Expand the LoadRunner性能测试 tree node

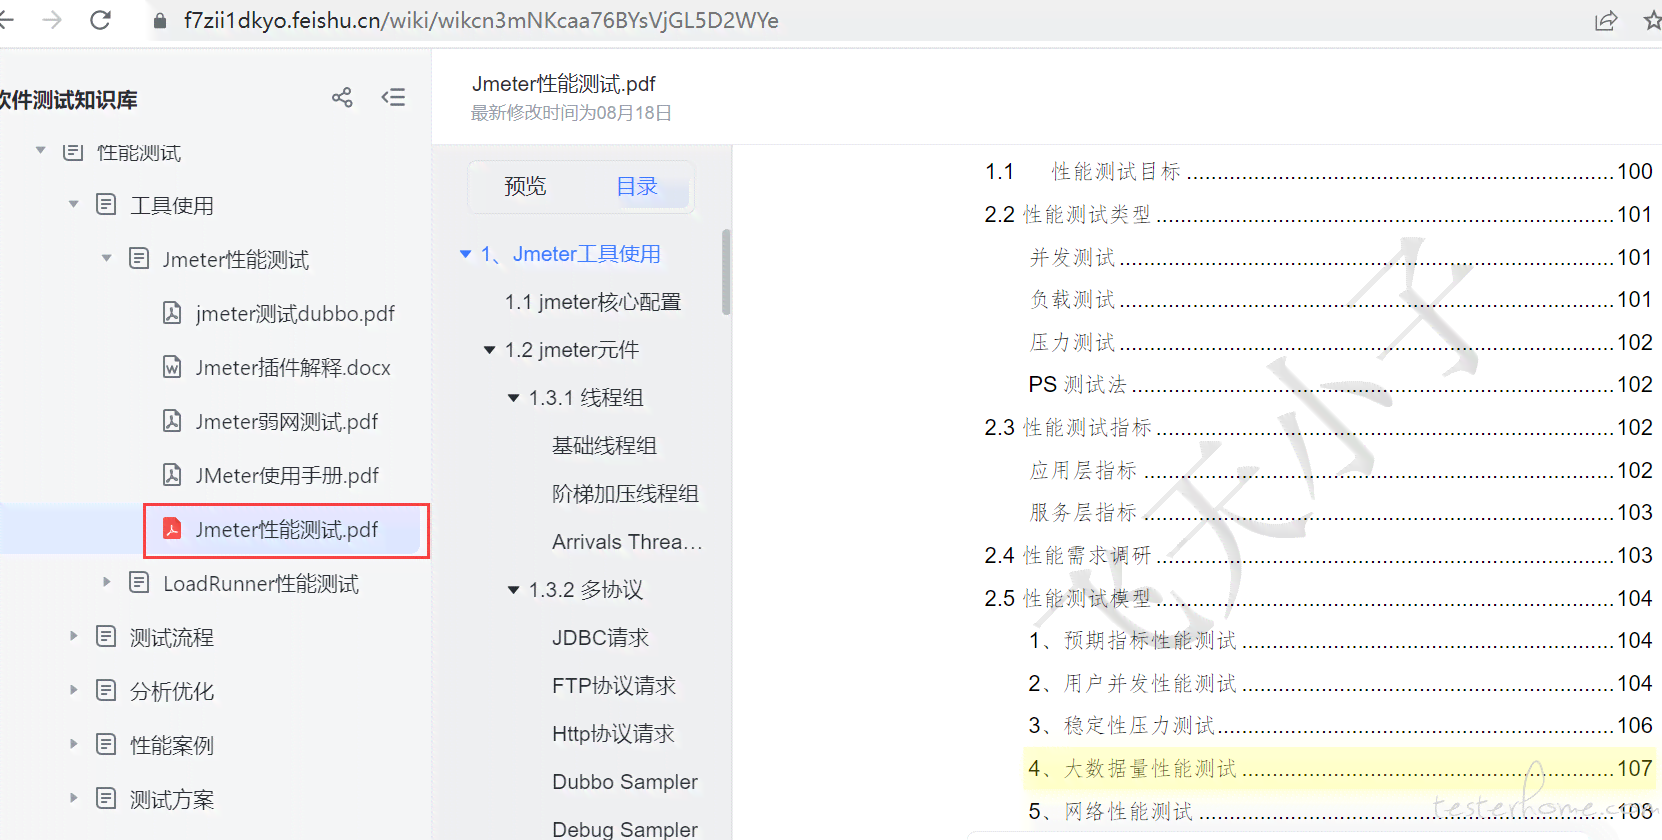[x=107, y=582]
